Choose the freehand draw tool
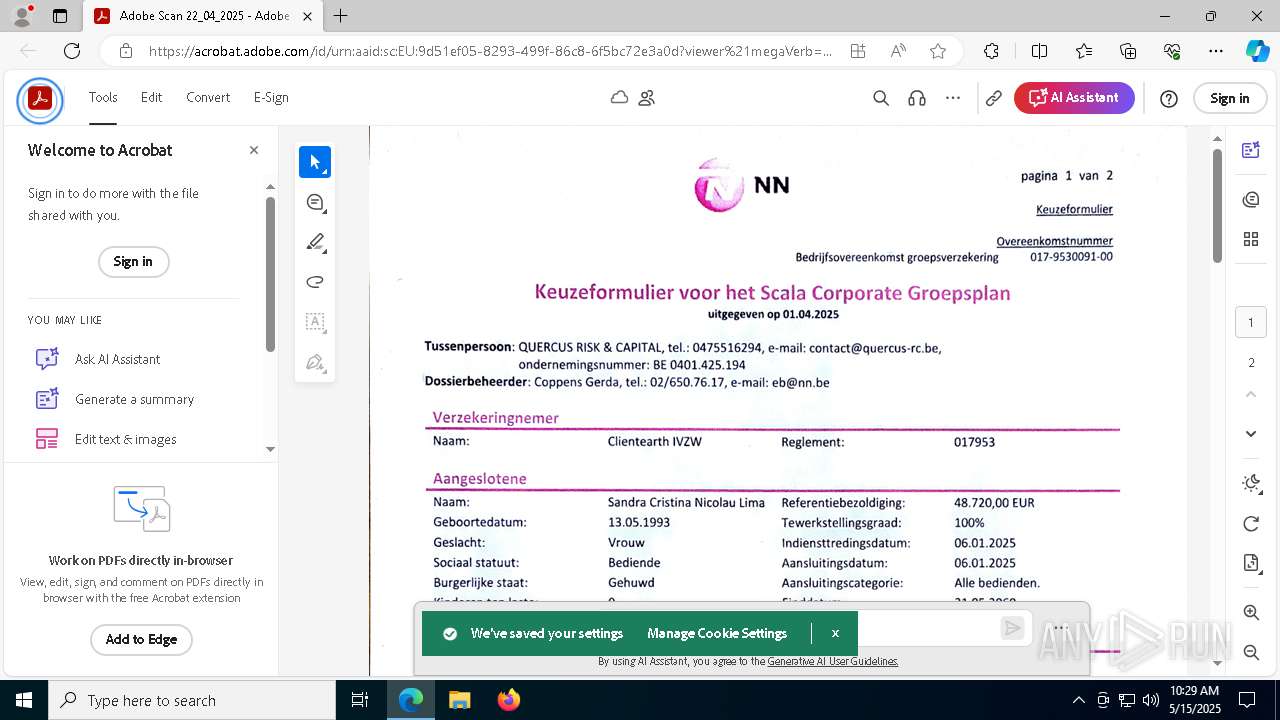This screenshot has height=720, width=1280. 315,282
